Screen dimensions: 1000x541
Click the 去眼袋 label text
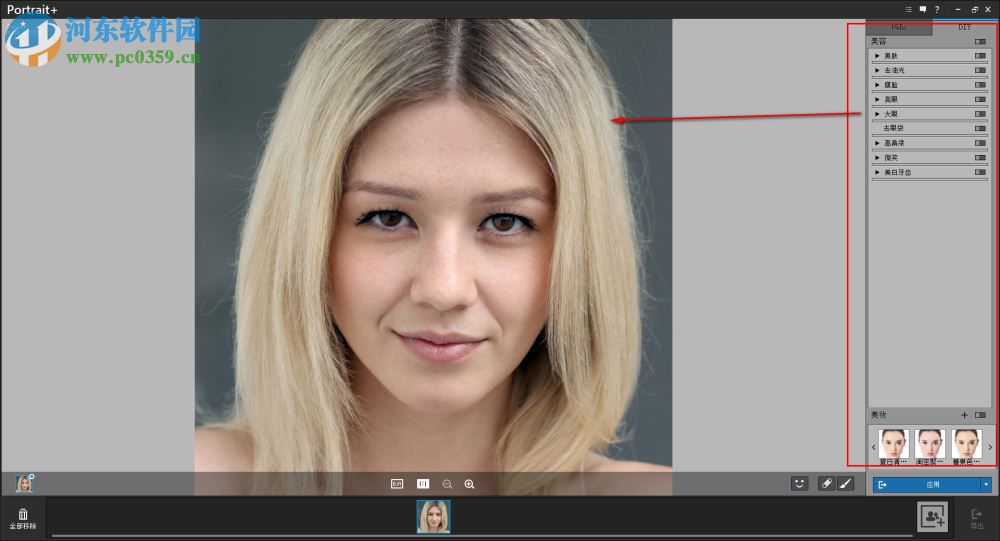(893, 128)
